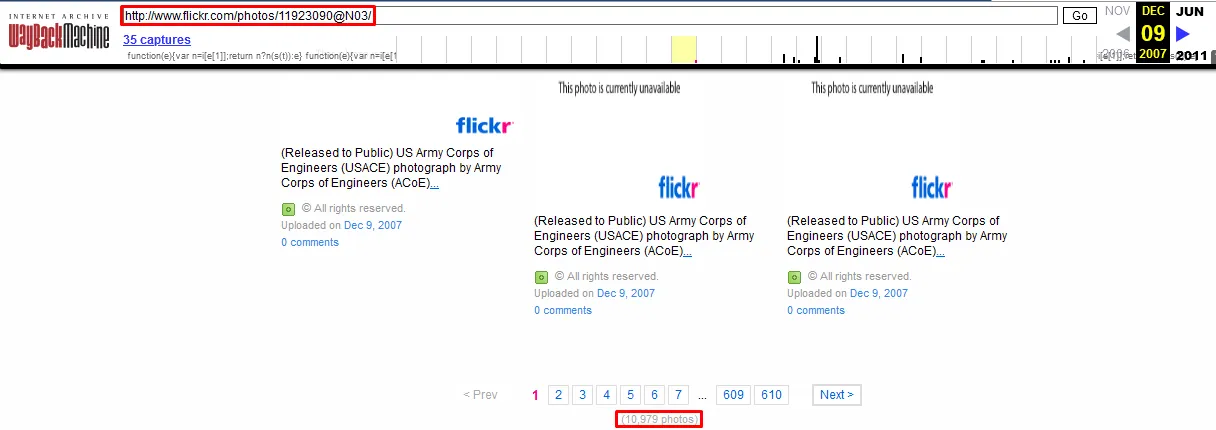
Task: Click the Wayback URL input field
Action: pos(589,16)
